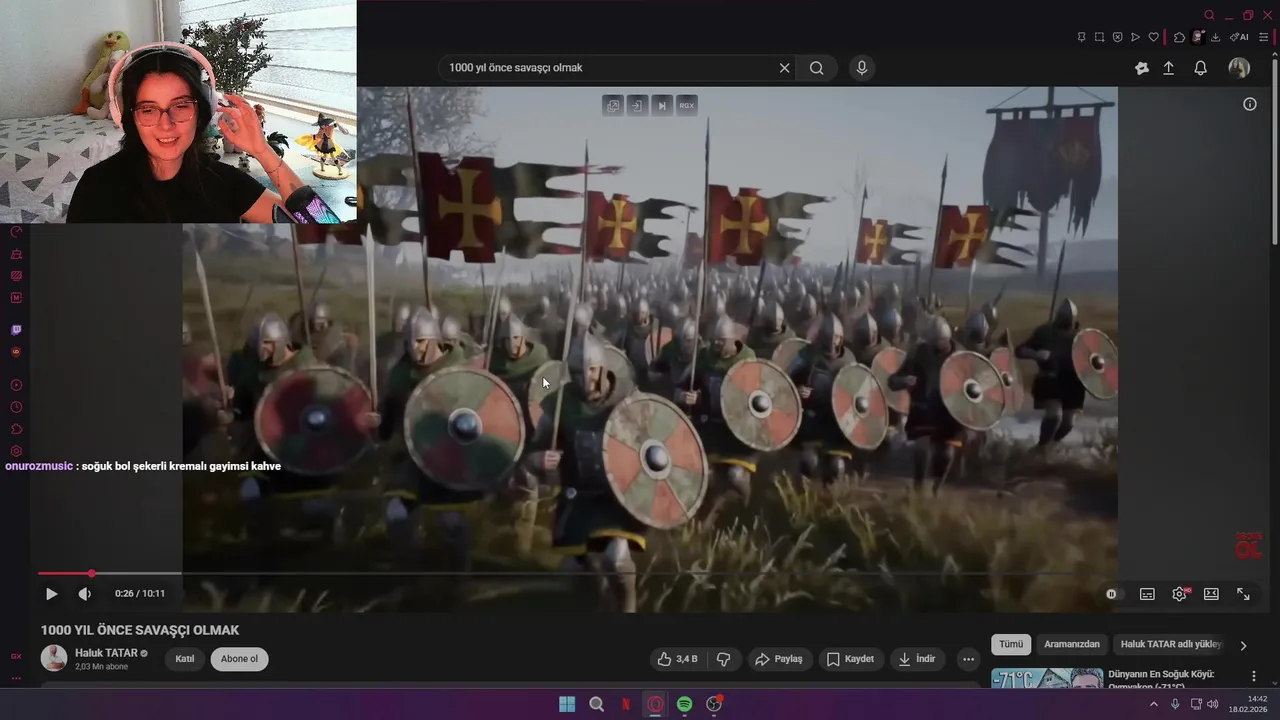Open browser downloads icon
The image size is (1280, 720).
1215,37
